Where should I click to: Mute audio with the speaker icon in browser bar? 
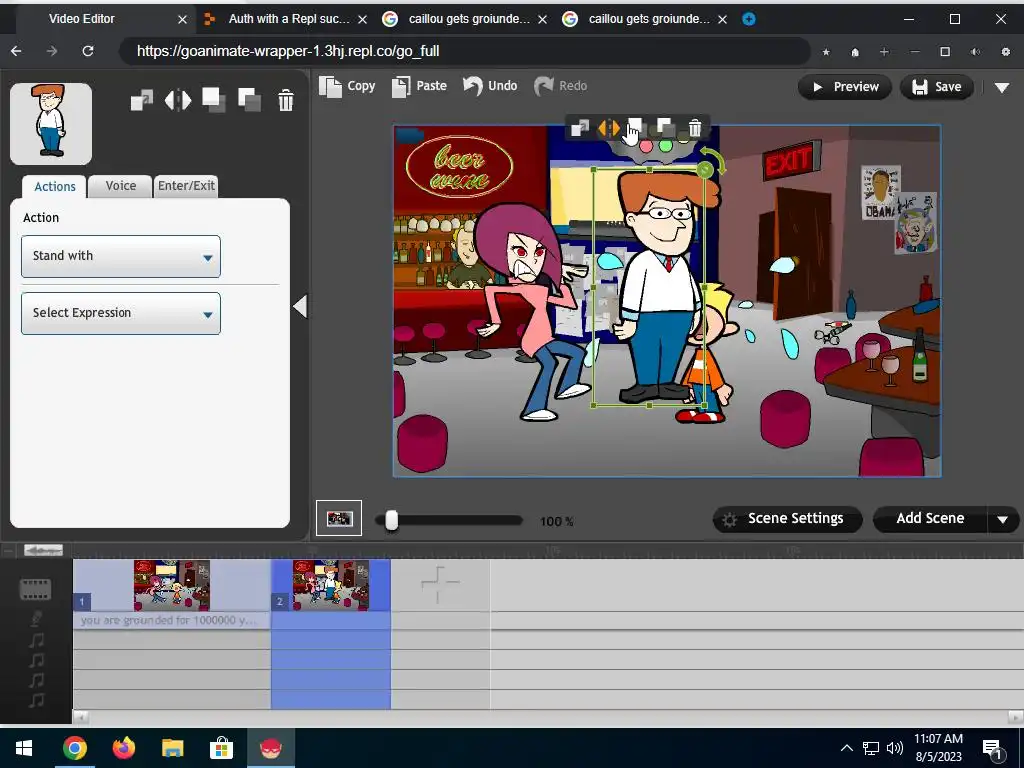point(975,52)
